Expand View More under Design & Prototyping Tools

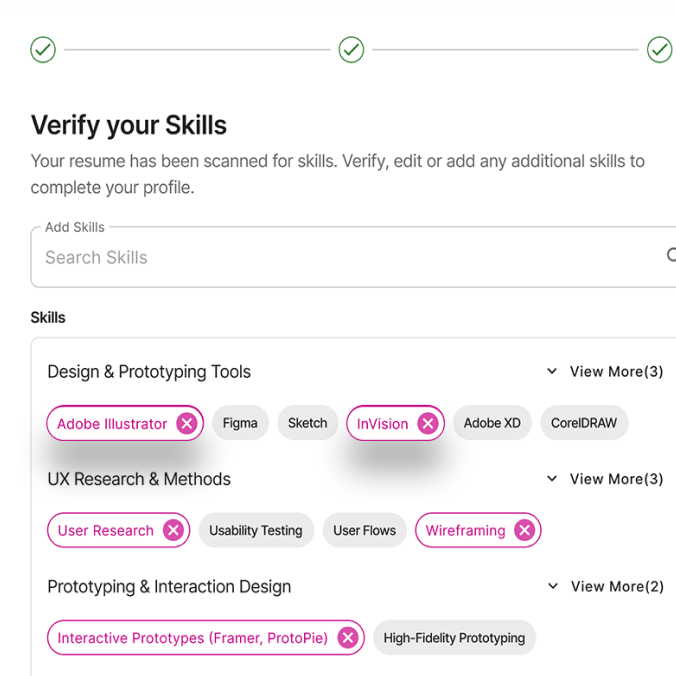point(605,372)
